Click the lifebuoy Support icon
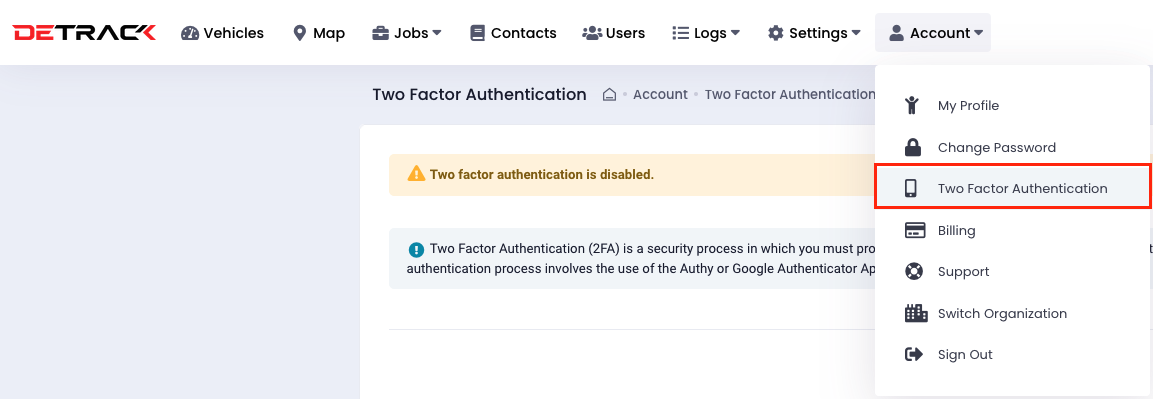 click(x=913, y=272)
